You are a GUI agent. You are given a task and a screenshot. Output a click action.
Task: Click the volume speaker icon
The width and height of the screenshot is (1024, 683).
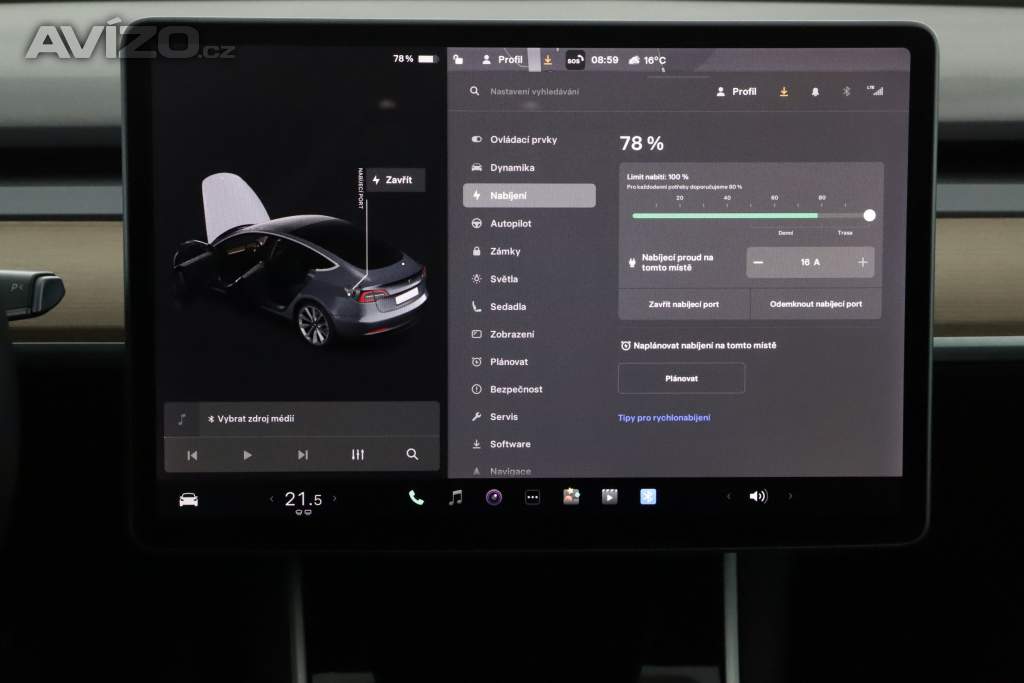click(x=758, y=497)
